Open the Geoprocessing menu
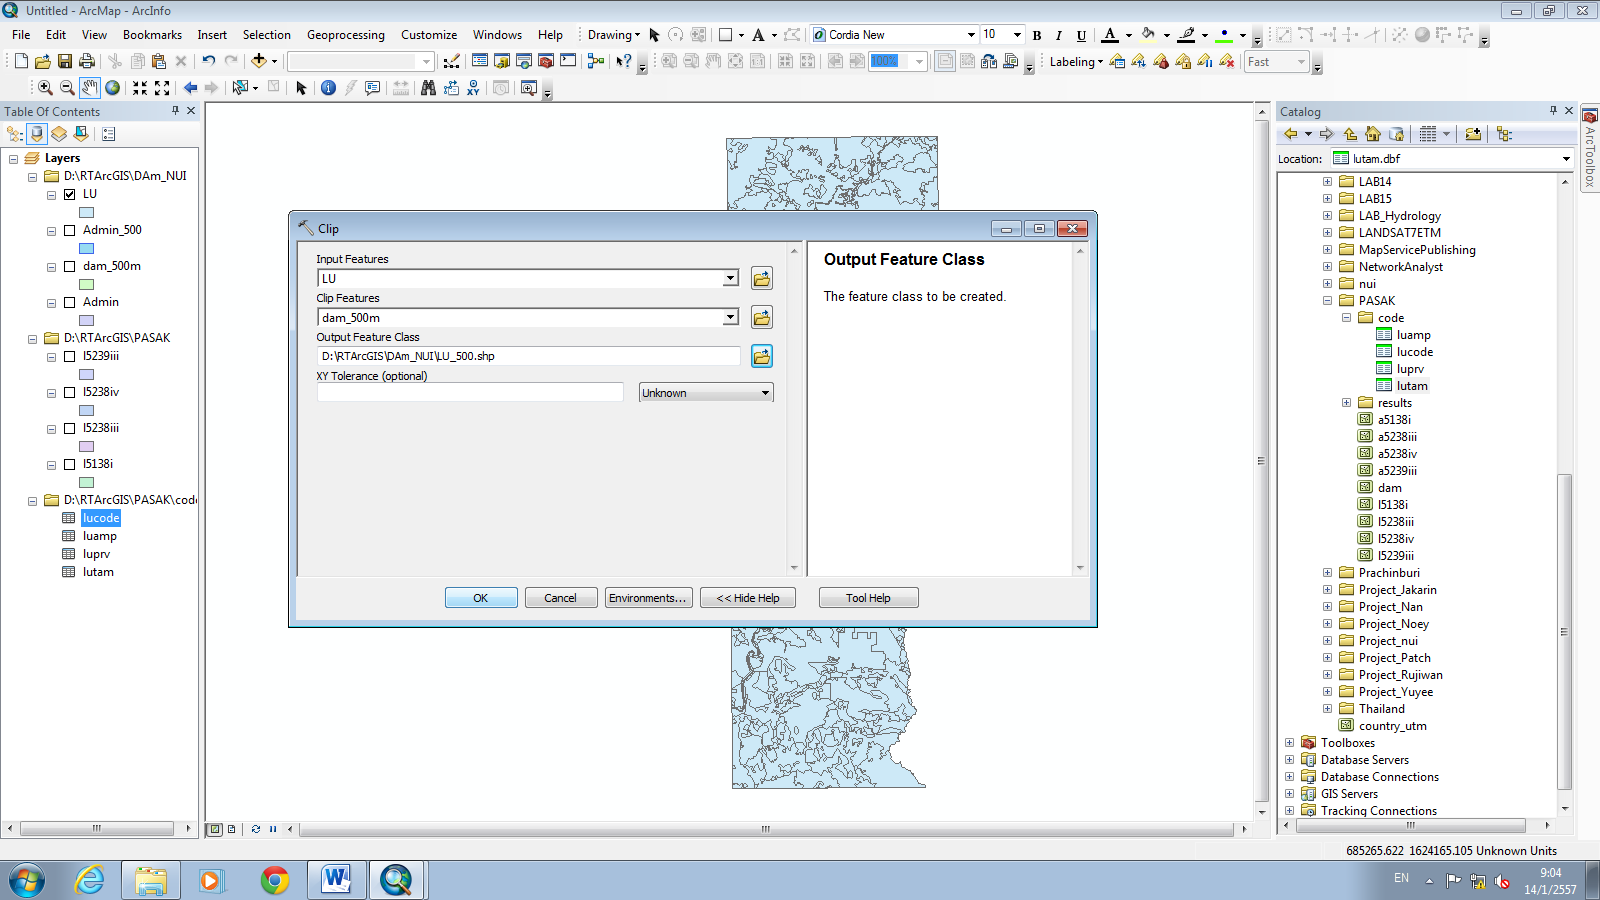The width and height of the screenshot is (1600, 900). point(345,34)
